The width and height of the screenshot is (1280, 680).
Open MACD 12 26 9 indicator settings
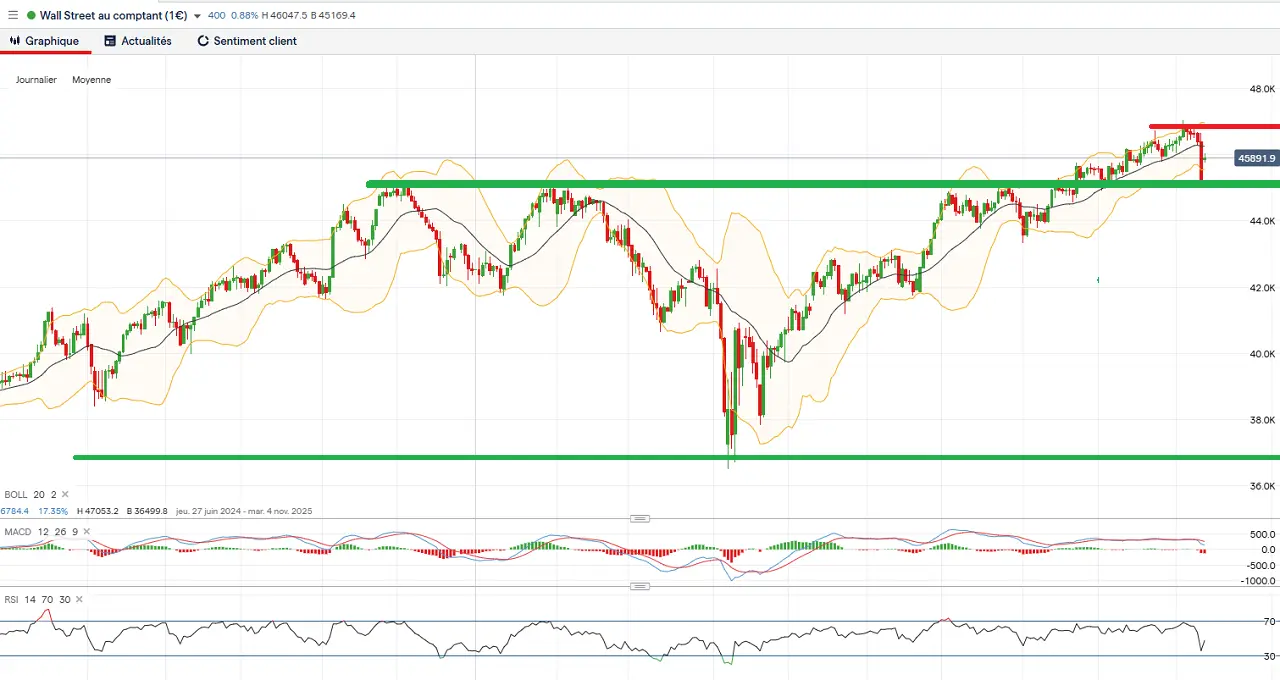40,531
